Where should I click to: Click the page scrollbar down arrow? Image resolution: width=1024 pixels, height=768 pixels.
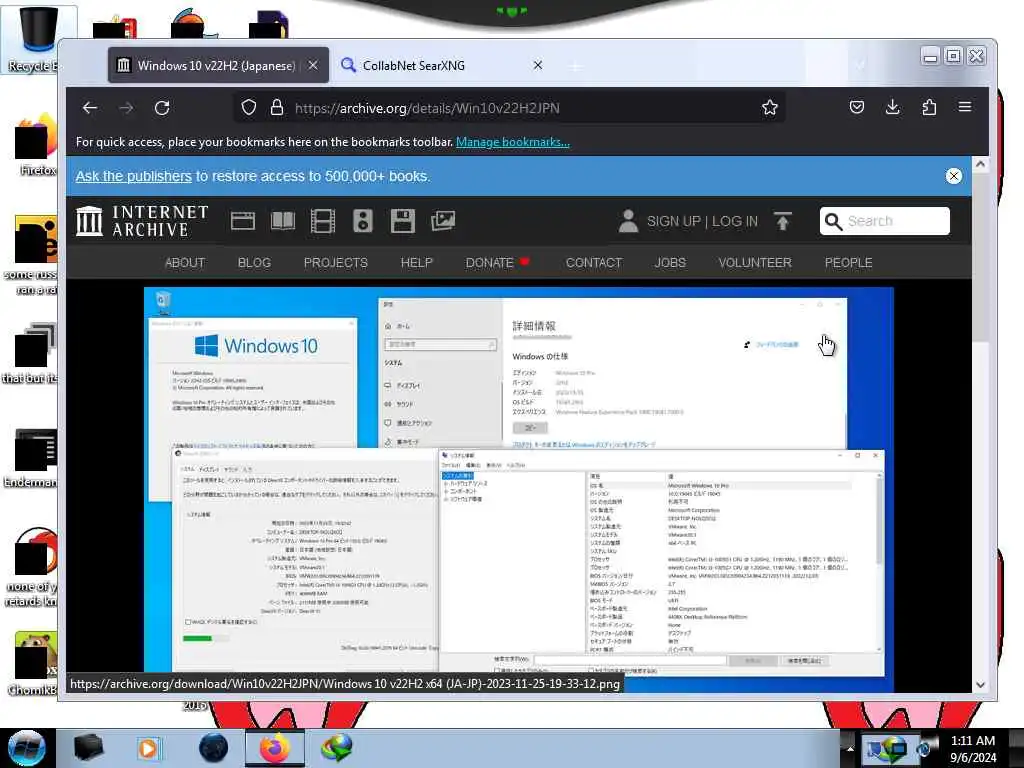980,684
